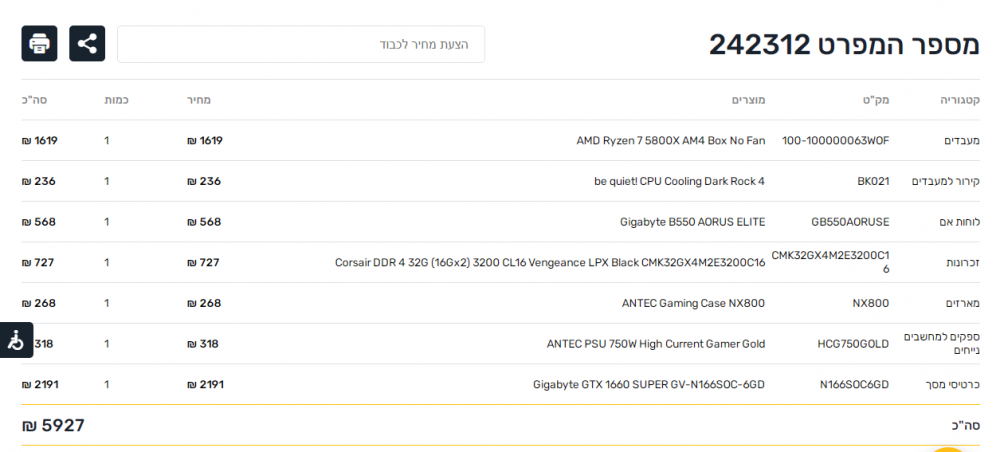Click the quantity '1' in the Dark Rock 4 row

(107, 181)
